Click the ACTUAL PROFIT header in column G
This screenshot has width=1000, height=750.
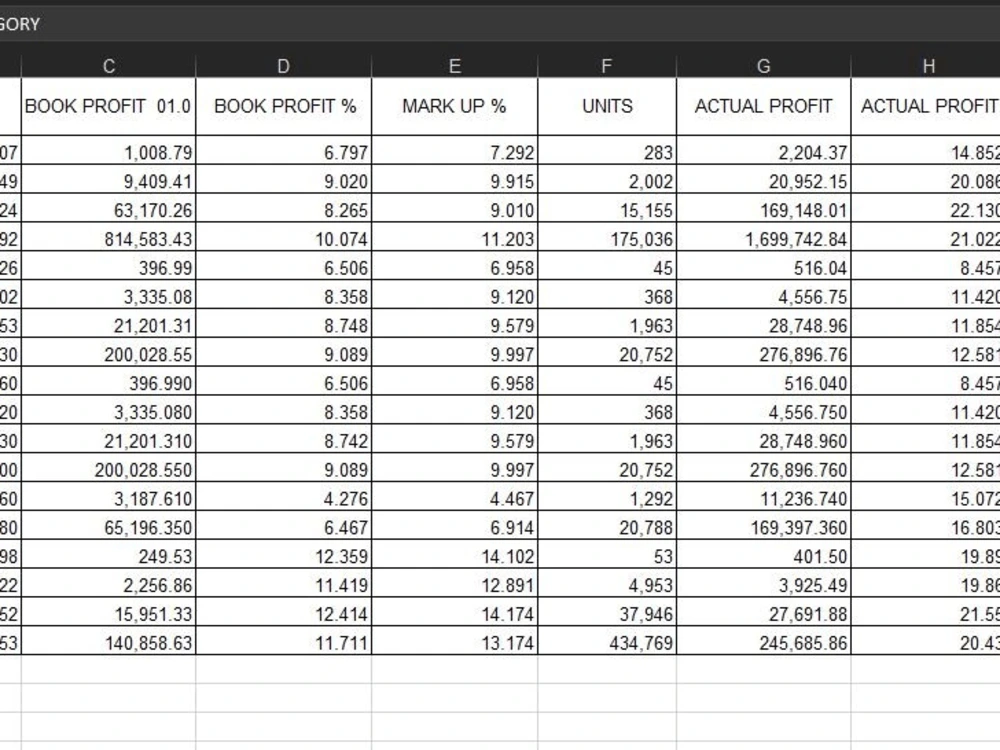click(763, 107)
